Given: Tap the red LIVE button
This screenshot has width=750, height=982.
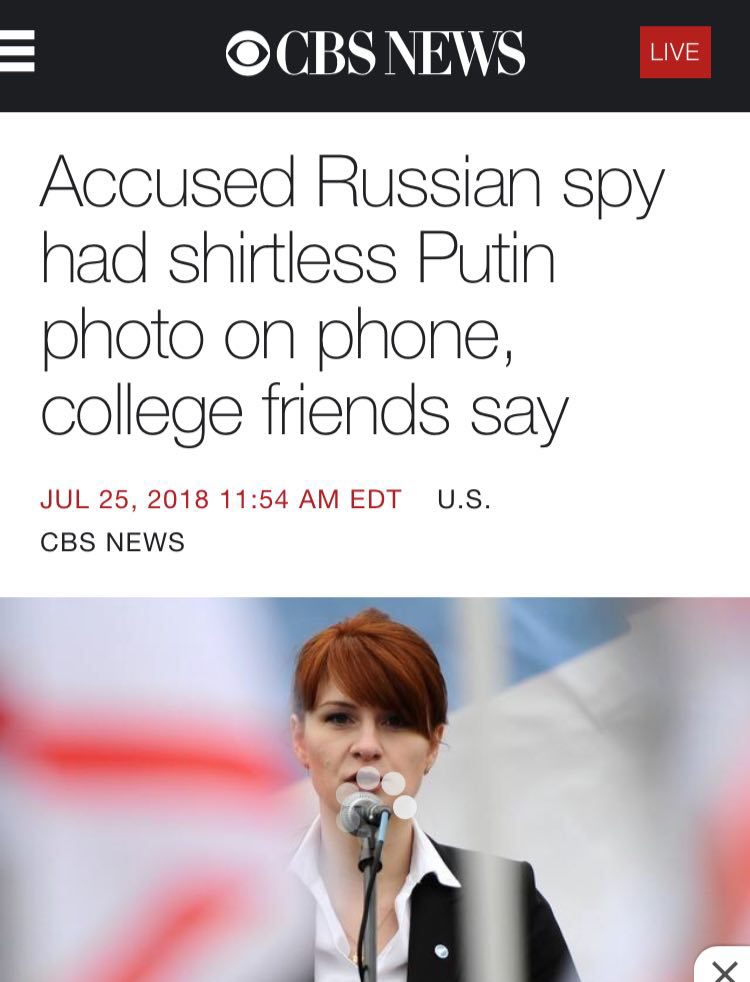Looking at the screenshot, I should [x=675, y=52].
